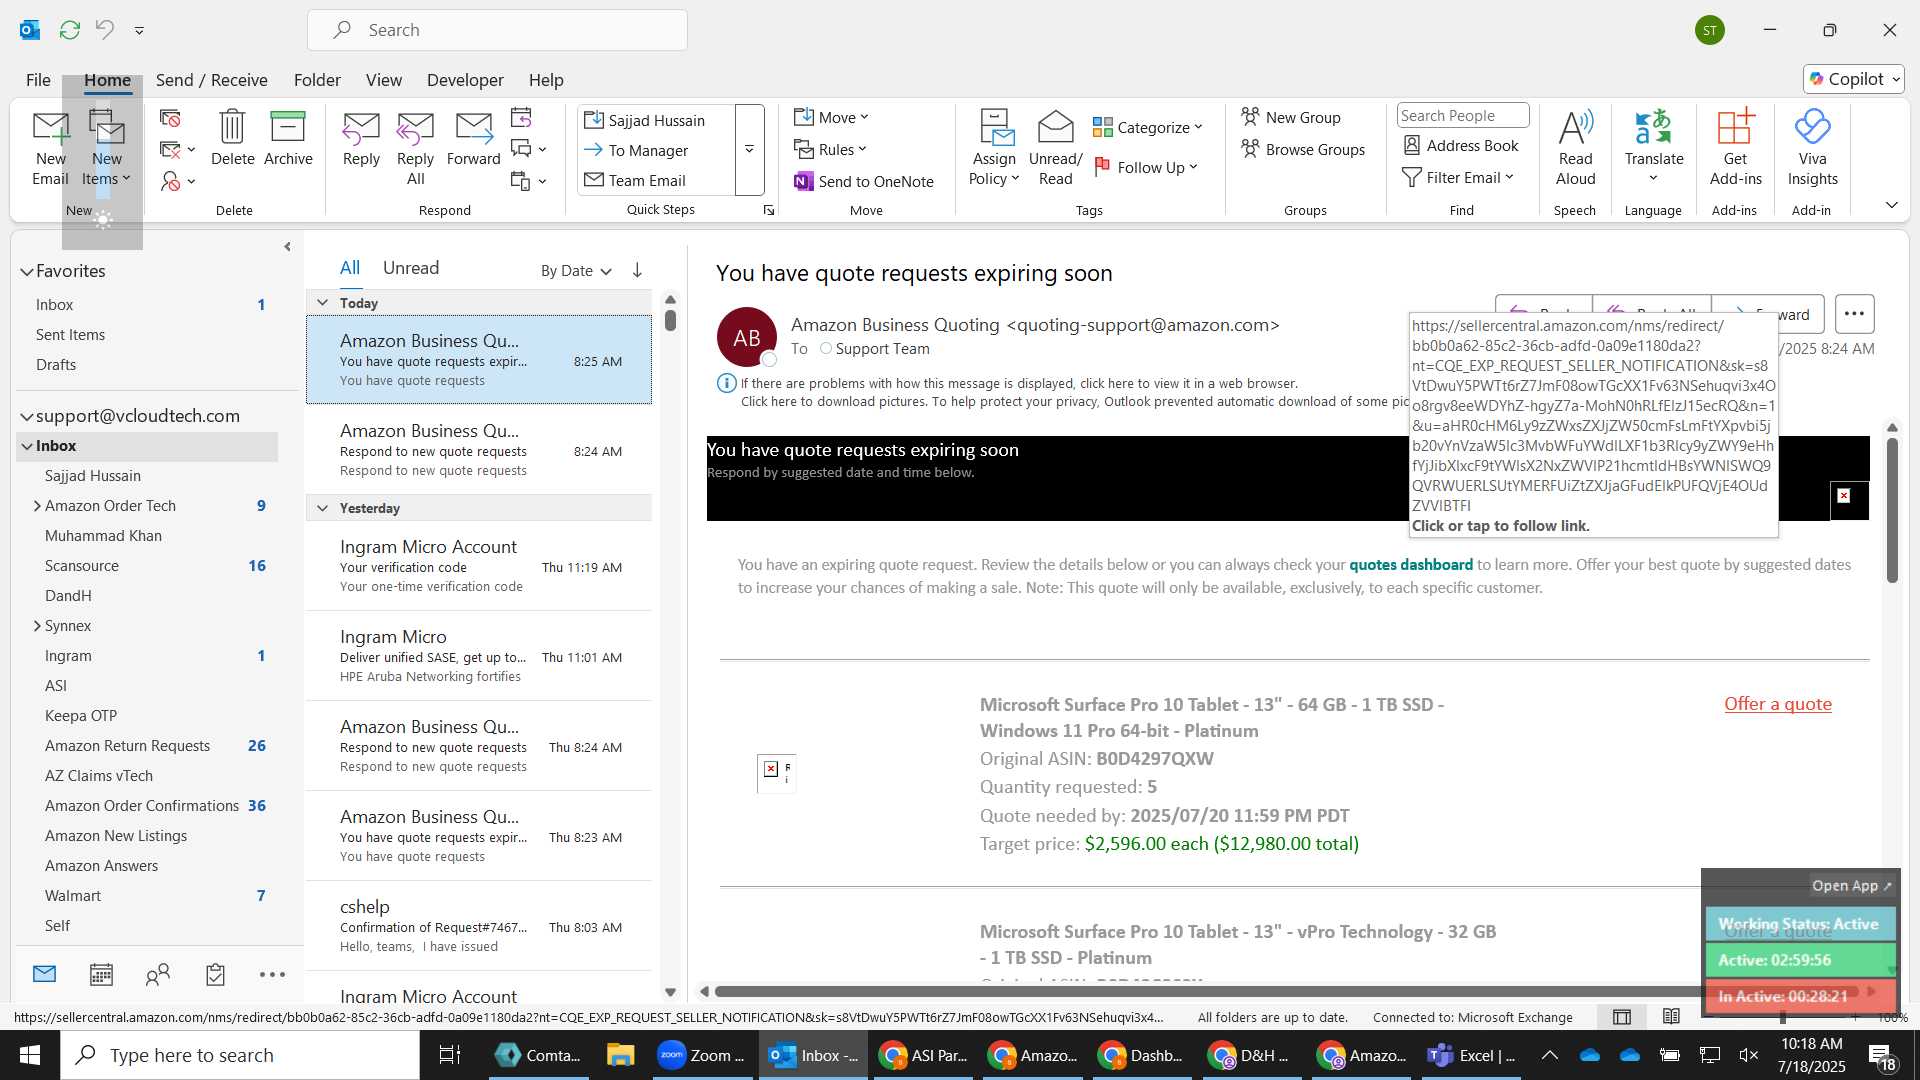Open the Developer tab
1920x1080 pixels.
pos(465,80)
